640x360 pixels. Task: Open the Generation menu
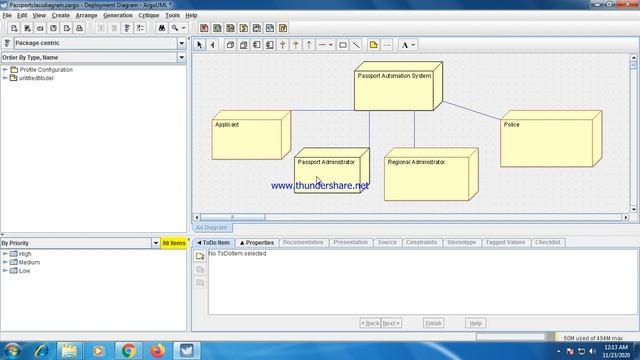(x=118, y=15)
